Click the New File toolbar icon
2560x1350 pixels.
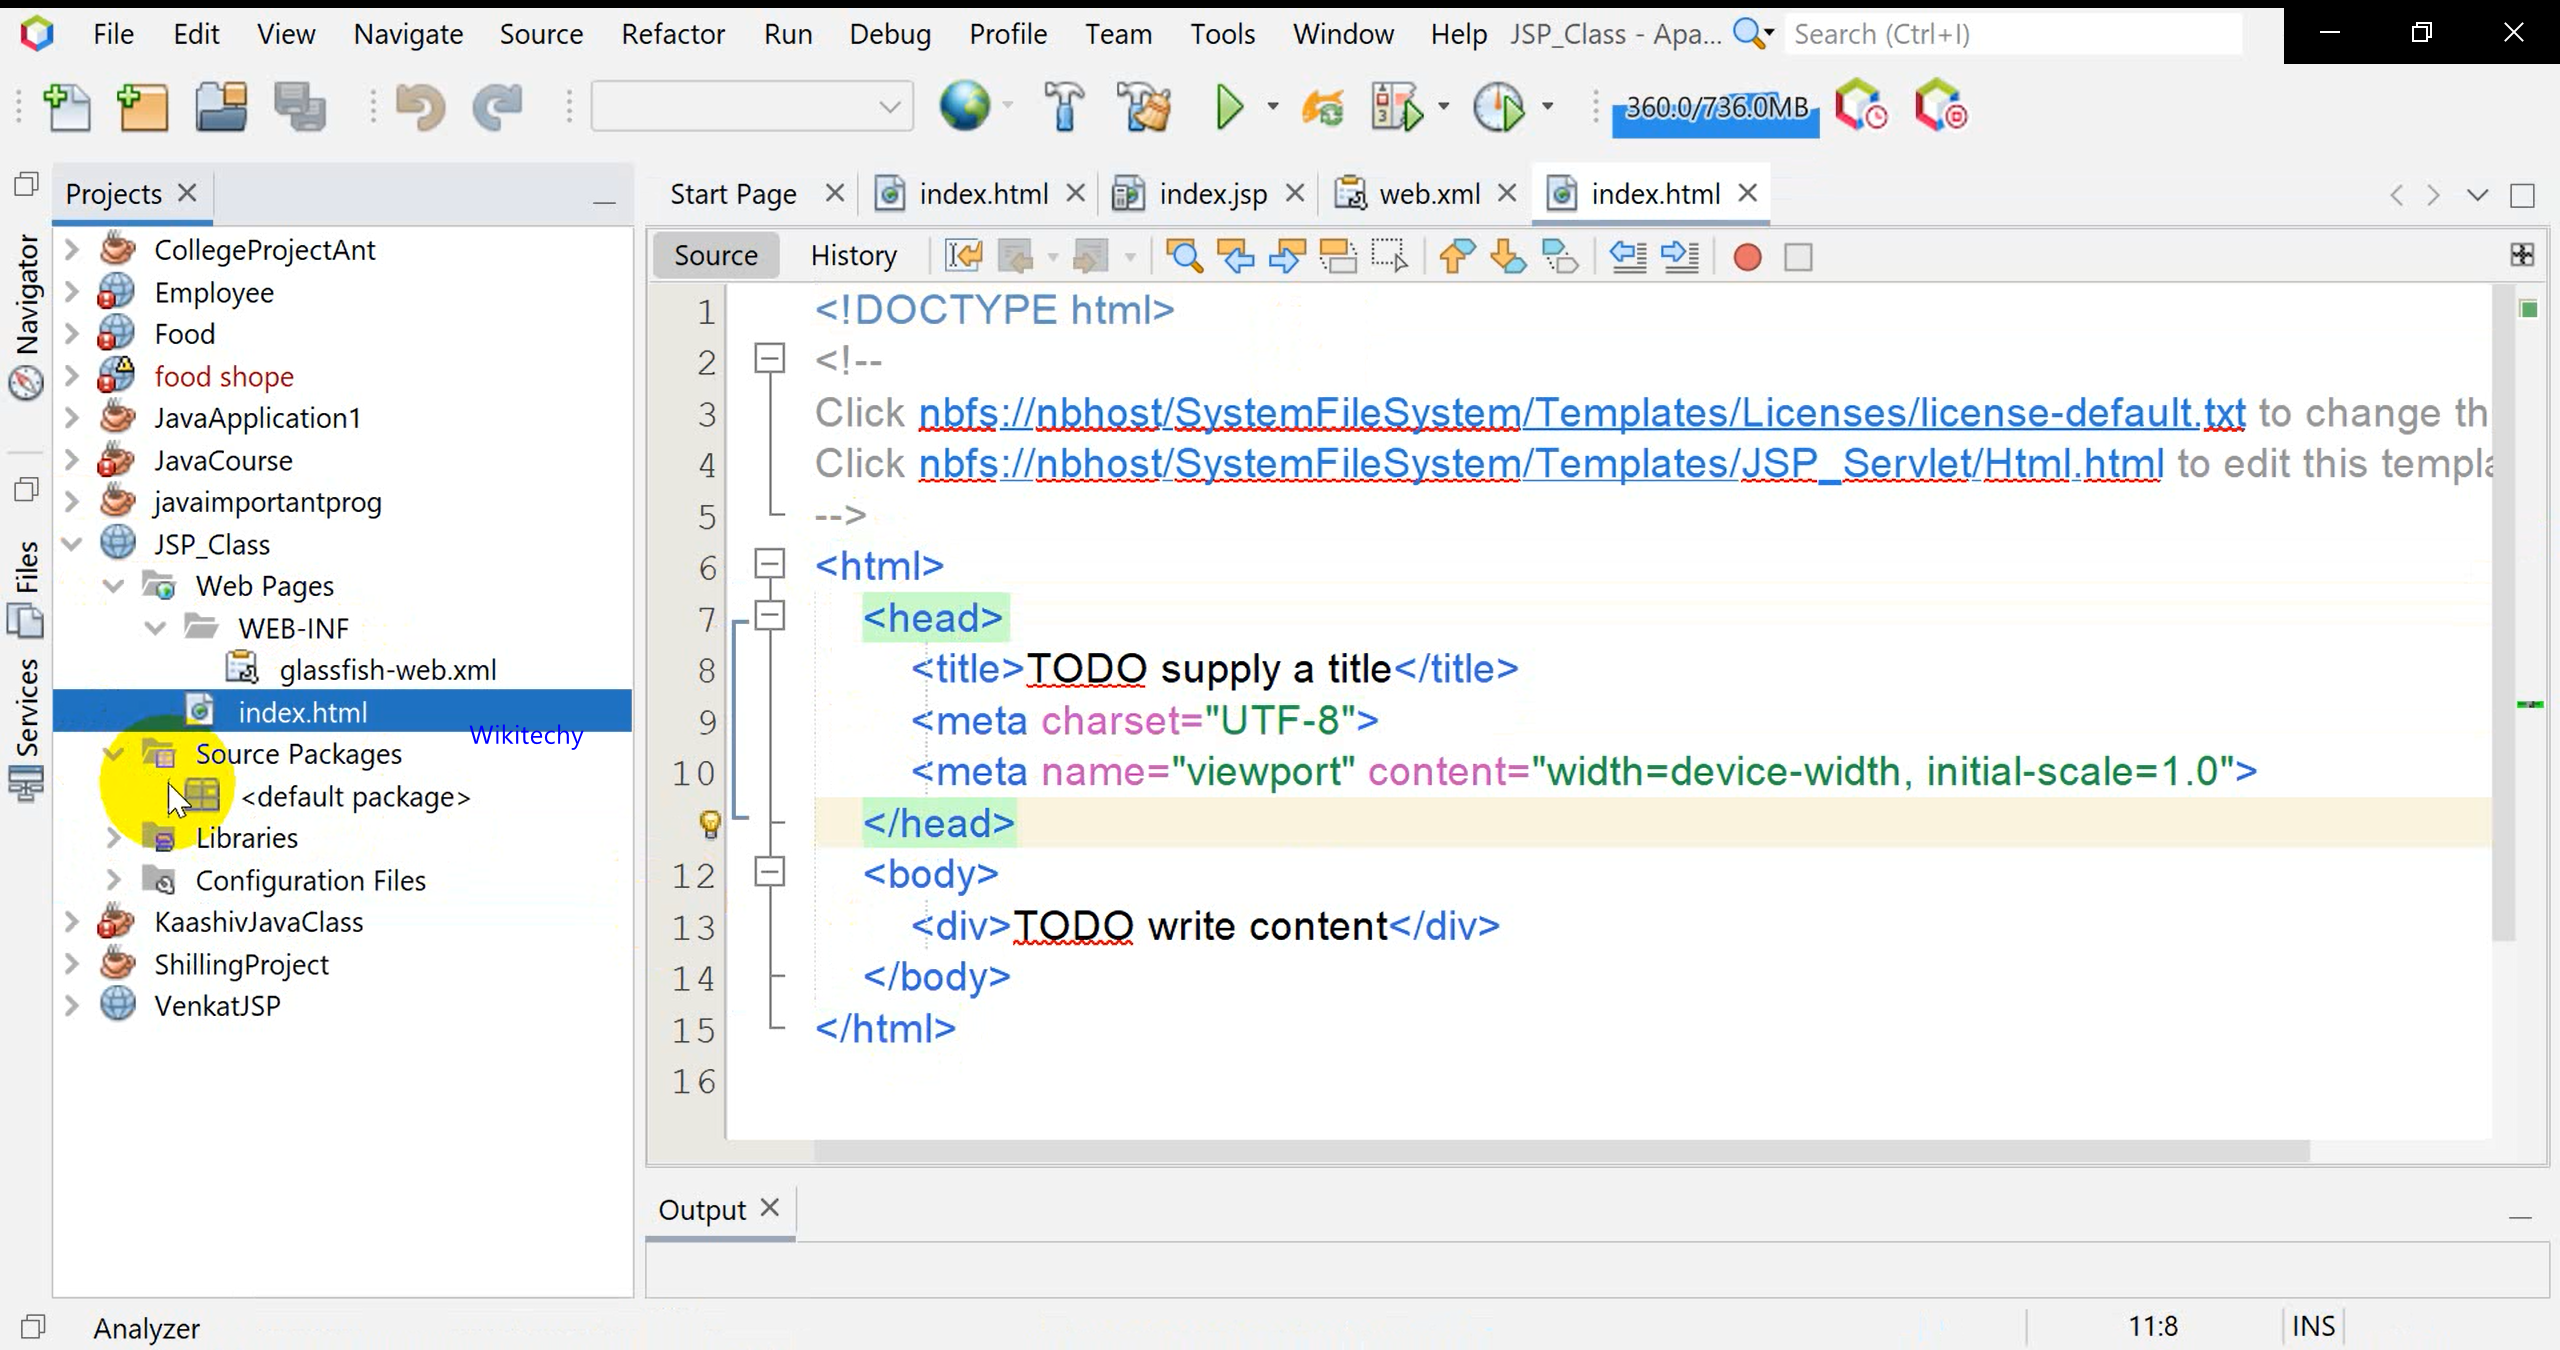[x=67, y=107]
